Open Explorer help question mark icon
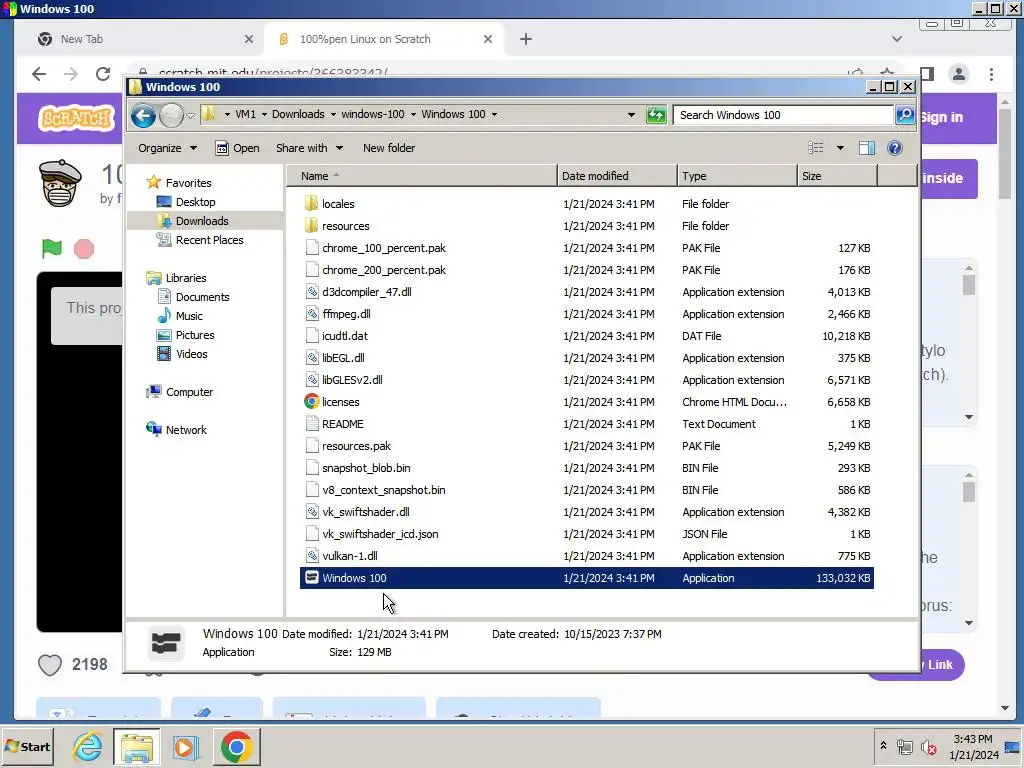 click(895, 148)
